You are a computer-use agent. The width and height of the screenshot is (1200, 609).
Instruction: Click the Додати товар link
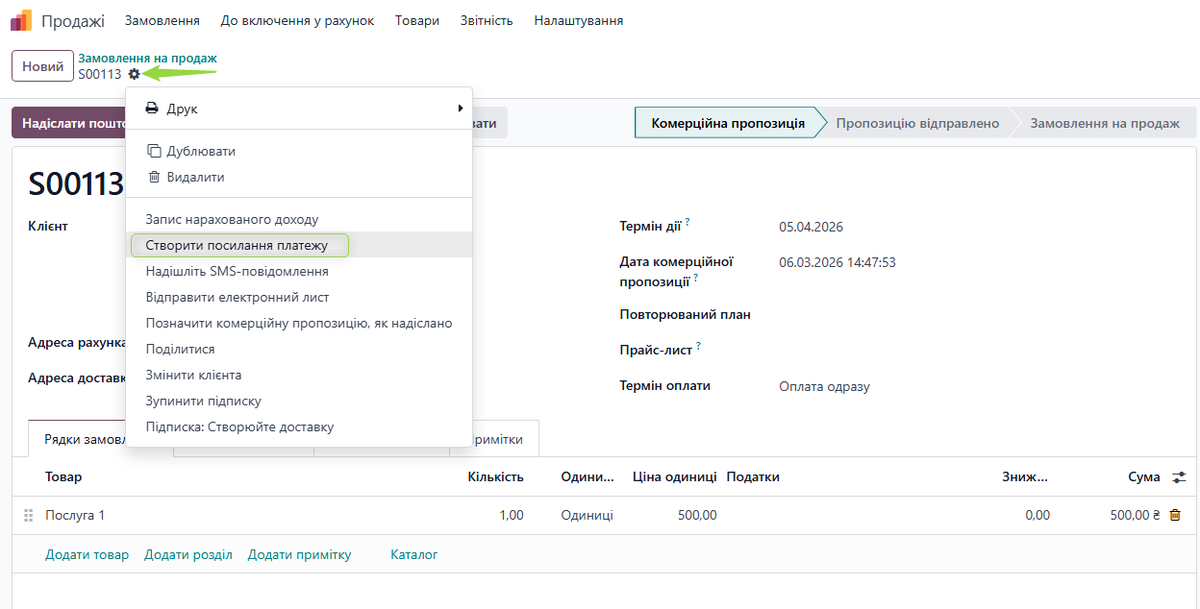[x=87, y=554]
